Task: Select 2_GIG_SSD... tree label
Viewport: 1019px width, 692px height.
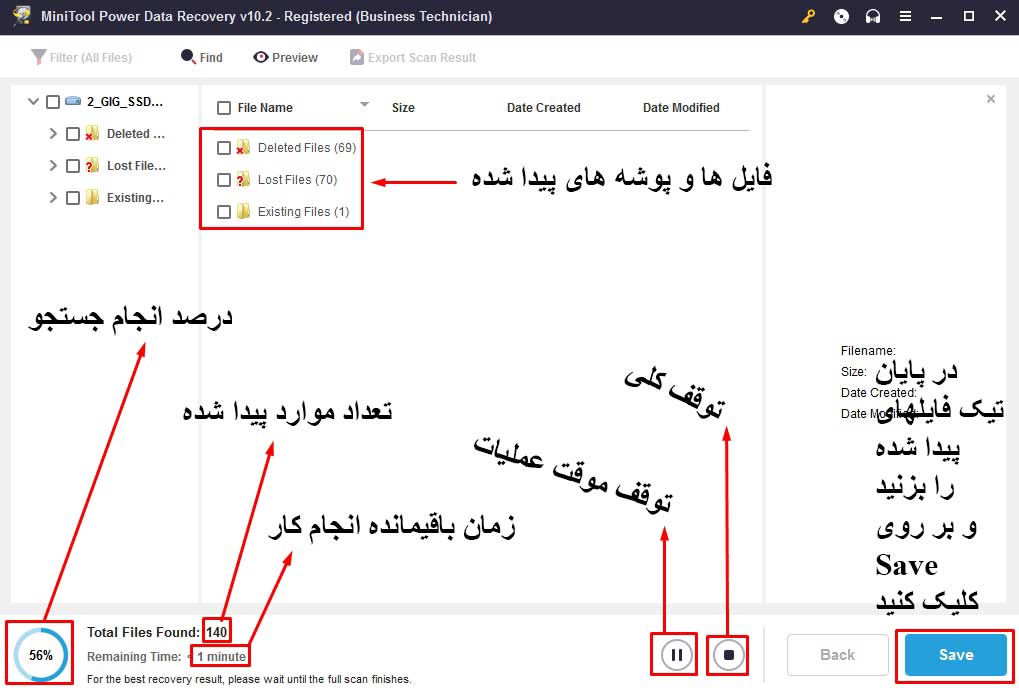Action: pos(125,101)
